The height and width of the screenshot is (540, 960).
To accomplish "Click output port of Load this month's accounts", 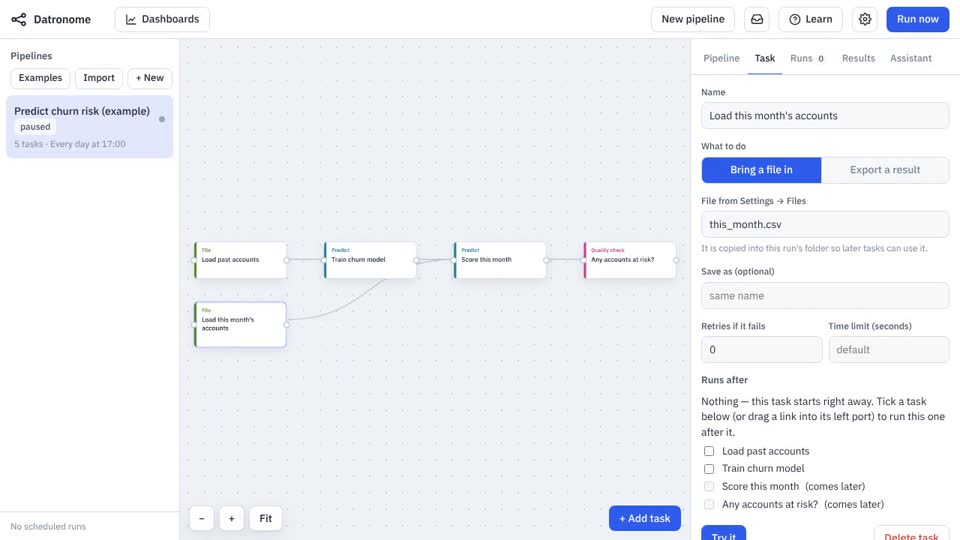I will click(287, 324).
